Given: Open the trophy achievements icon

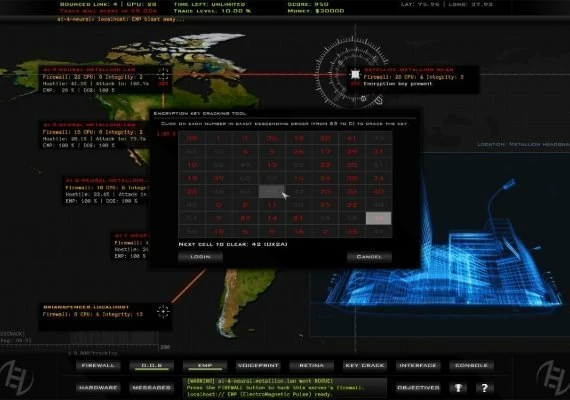Looking at the screenshot, I should click(458, 388).
